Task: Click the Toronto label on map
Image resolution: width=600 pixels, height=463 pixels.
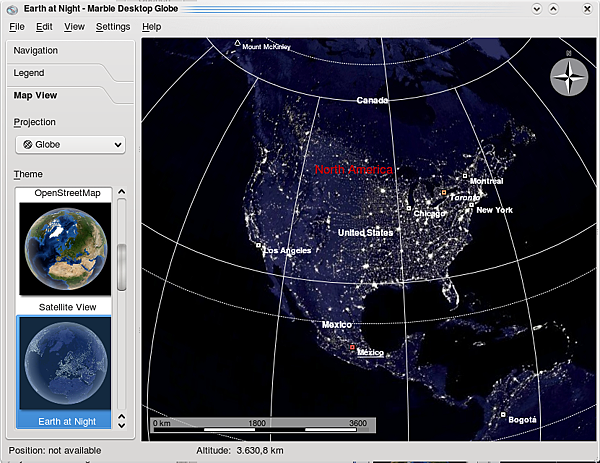Action: click(465, 198)
